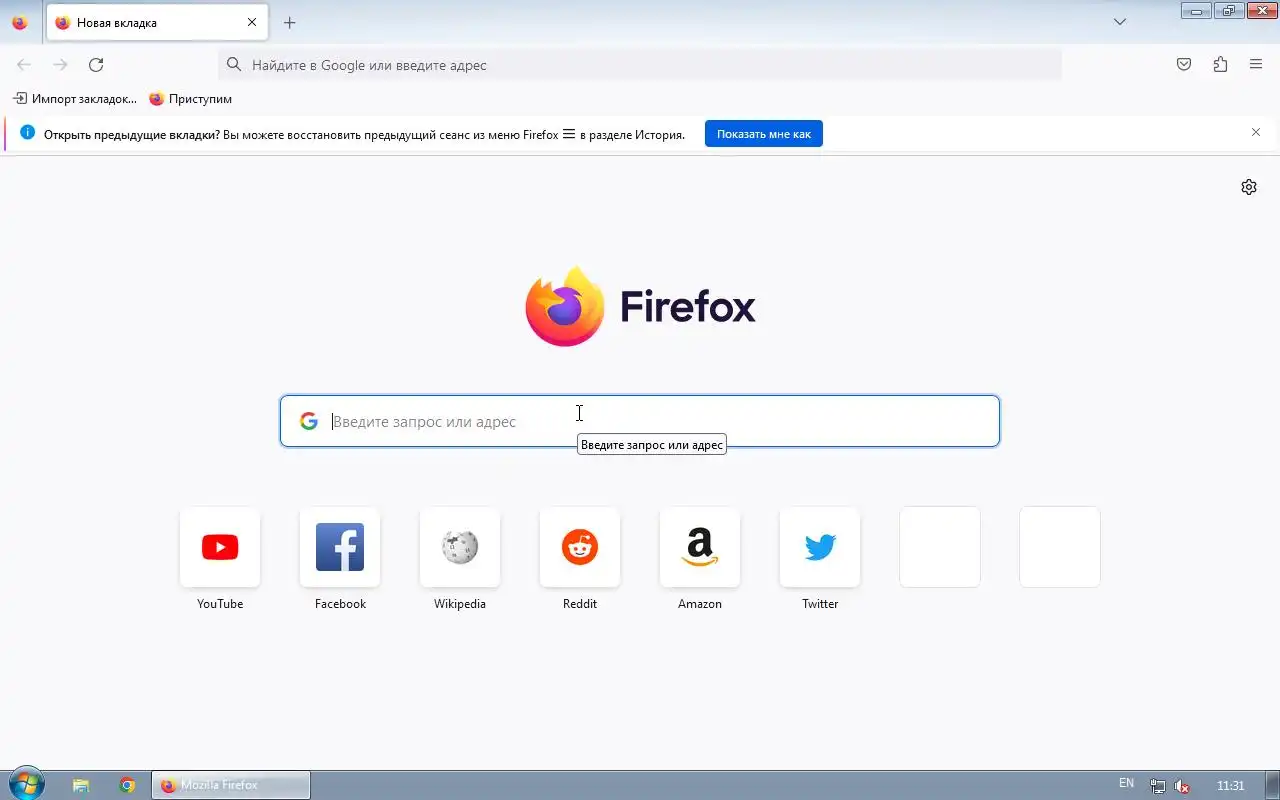
Task: Click the network tray icon
Action: [x=1157, y=786]
